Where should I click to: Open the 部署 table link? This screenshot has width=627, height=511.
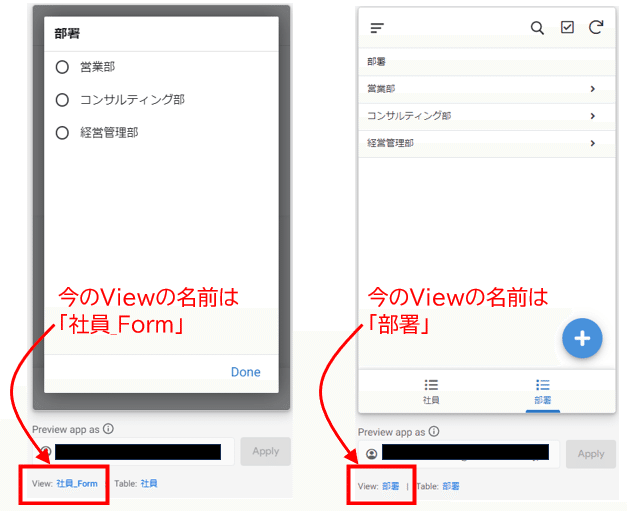pos(451,486)
